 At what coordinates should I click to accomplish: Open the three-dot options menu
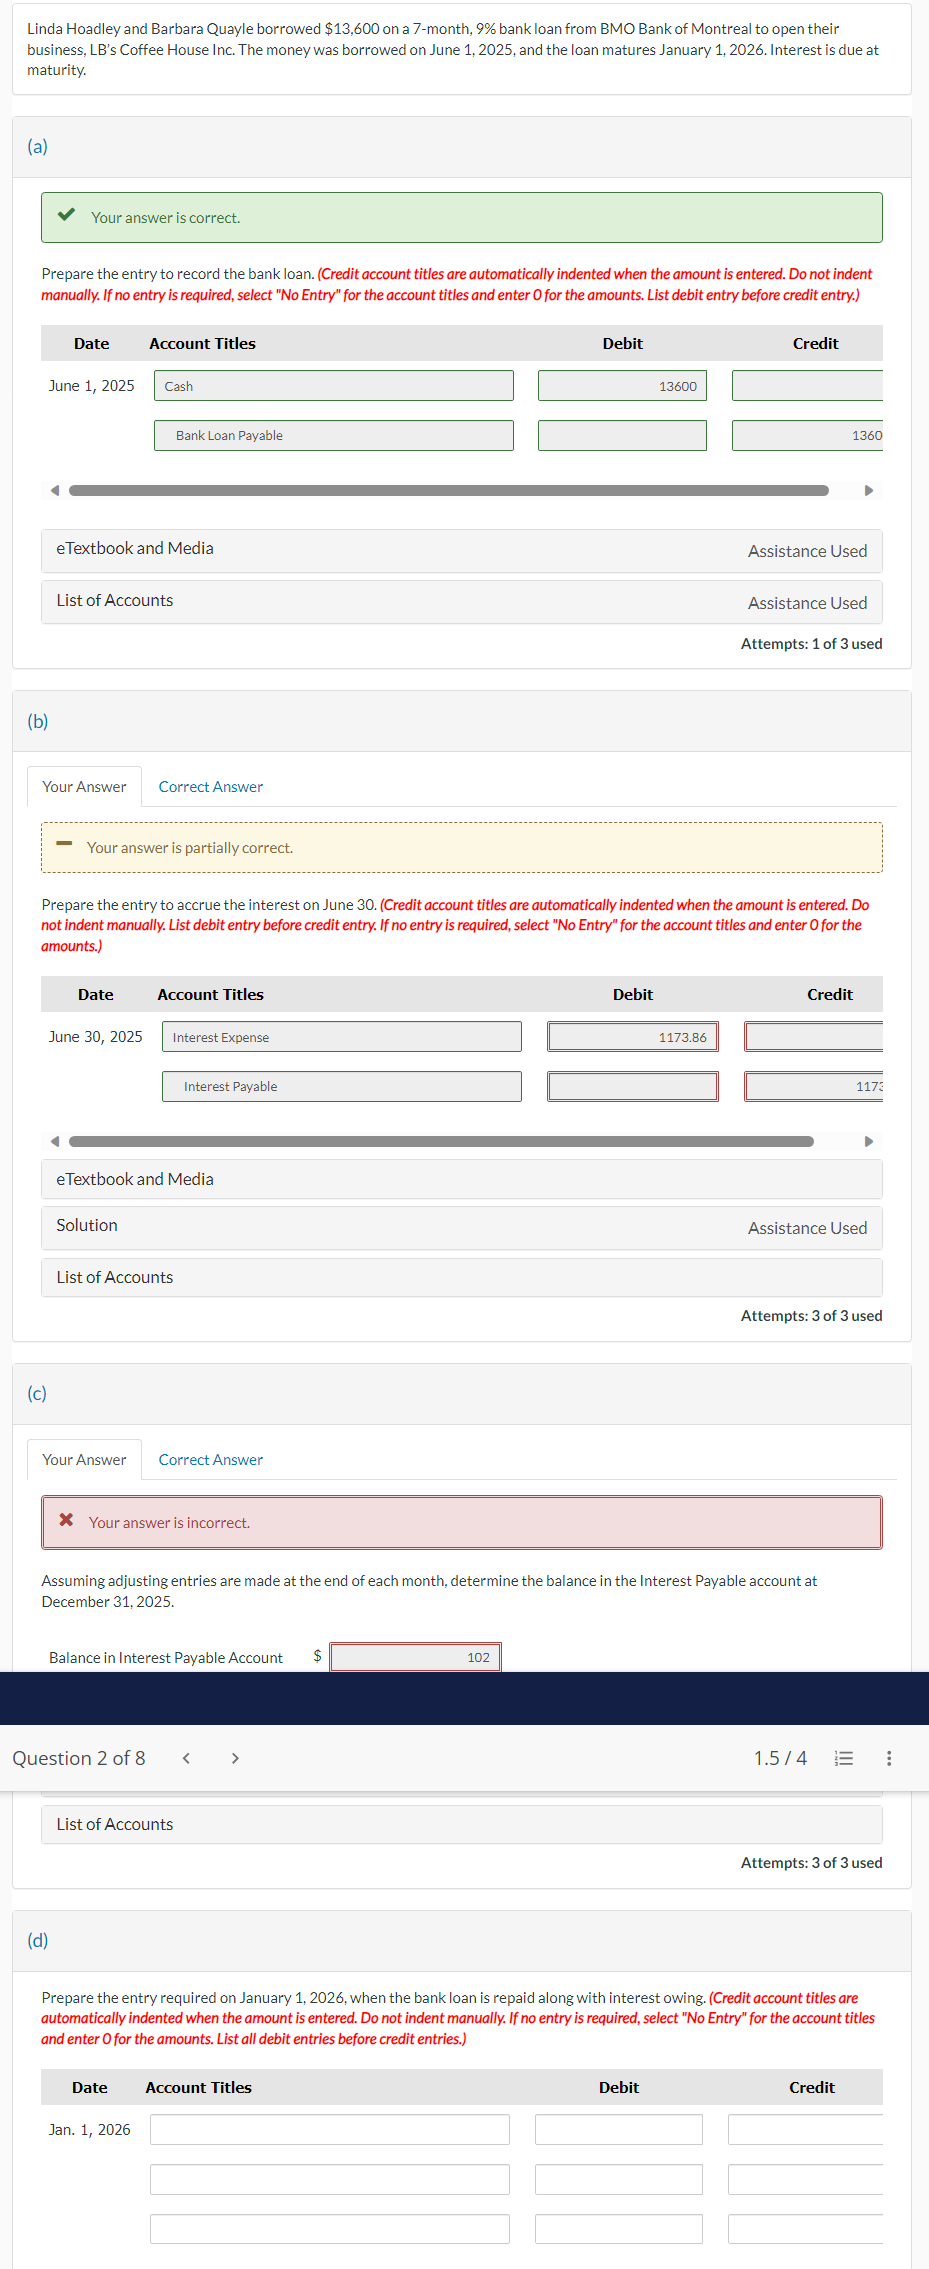(889, 1758)
